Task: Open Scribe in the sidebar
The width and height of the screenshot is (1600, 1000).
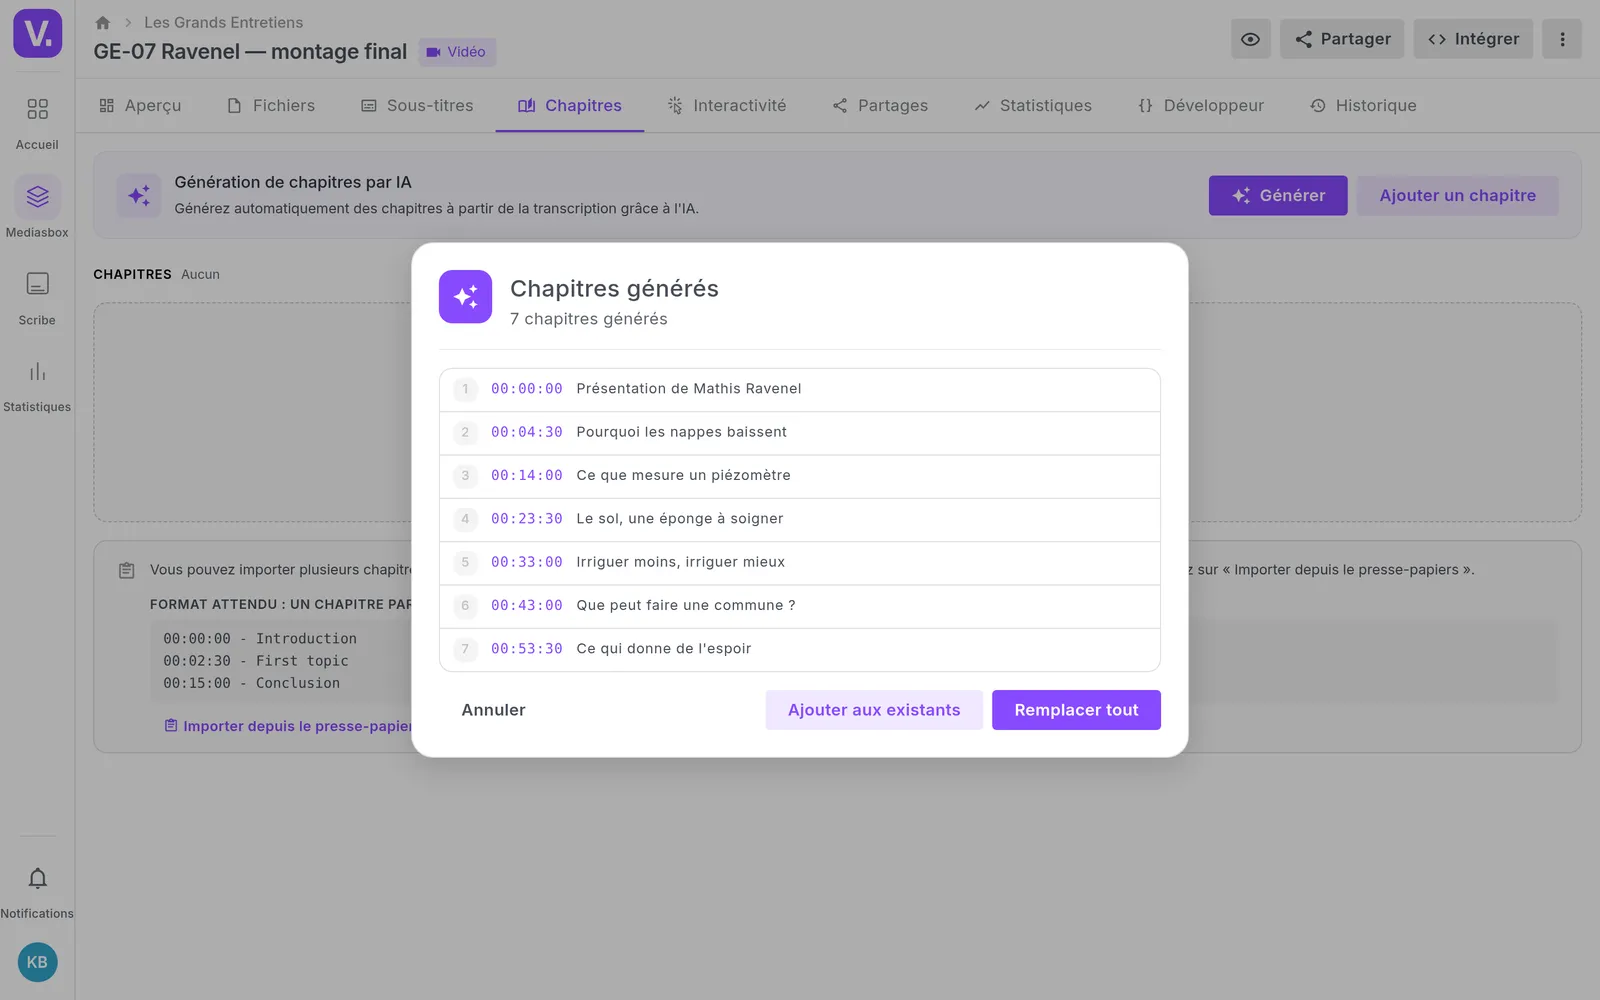Action: click(37, 298)
